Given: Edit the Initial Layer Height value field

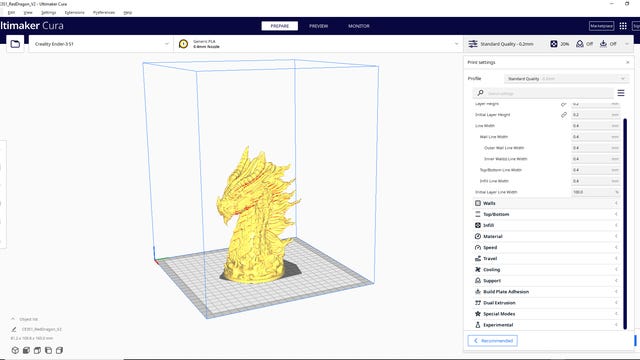Looking at the screenshot, I should tap(596, 115).
